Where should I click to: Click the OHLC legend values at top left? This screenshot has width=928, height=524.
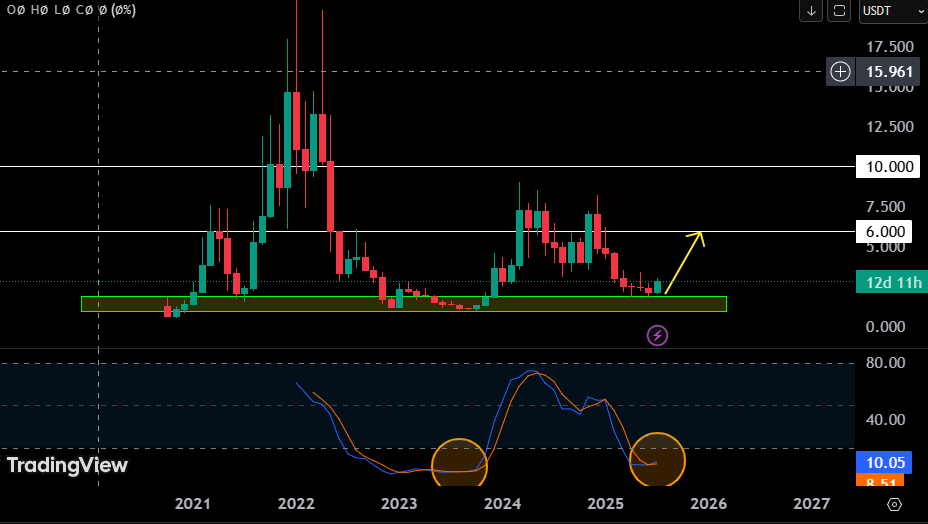71,10
